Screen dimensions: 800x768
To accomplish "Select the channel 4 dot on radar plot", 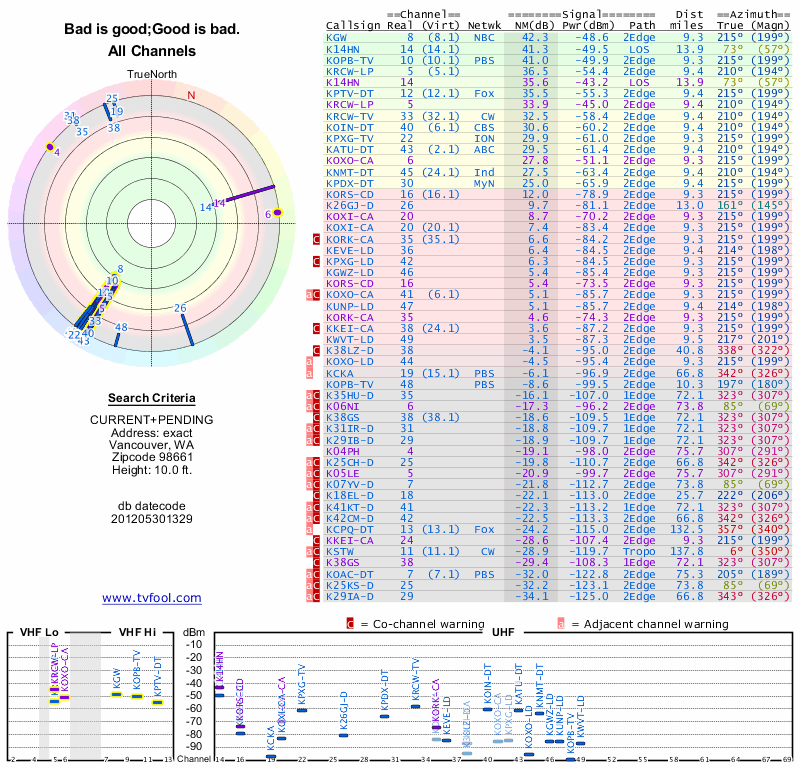I will click(49, 147).
